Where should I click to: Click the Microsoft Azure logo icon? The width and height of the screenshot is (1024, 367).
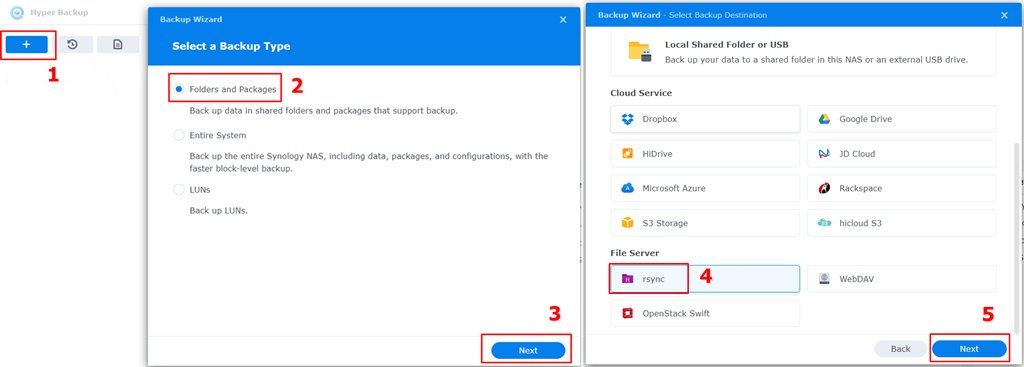click(628, 188)
